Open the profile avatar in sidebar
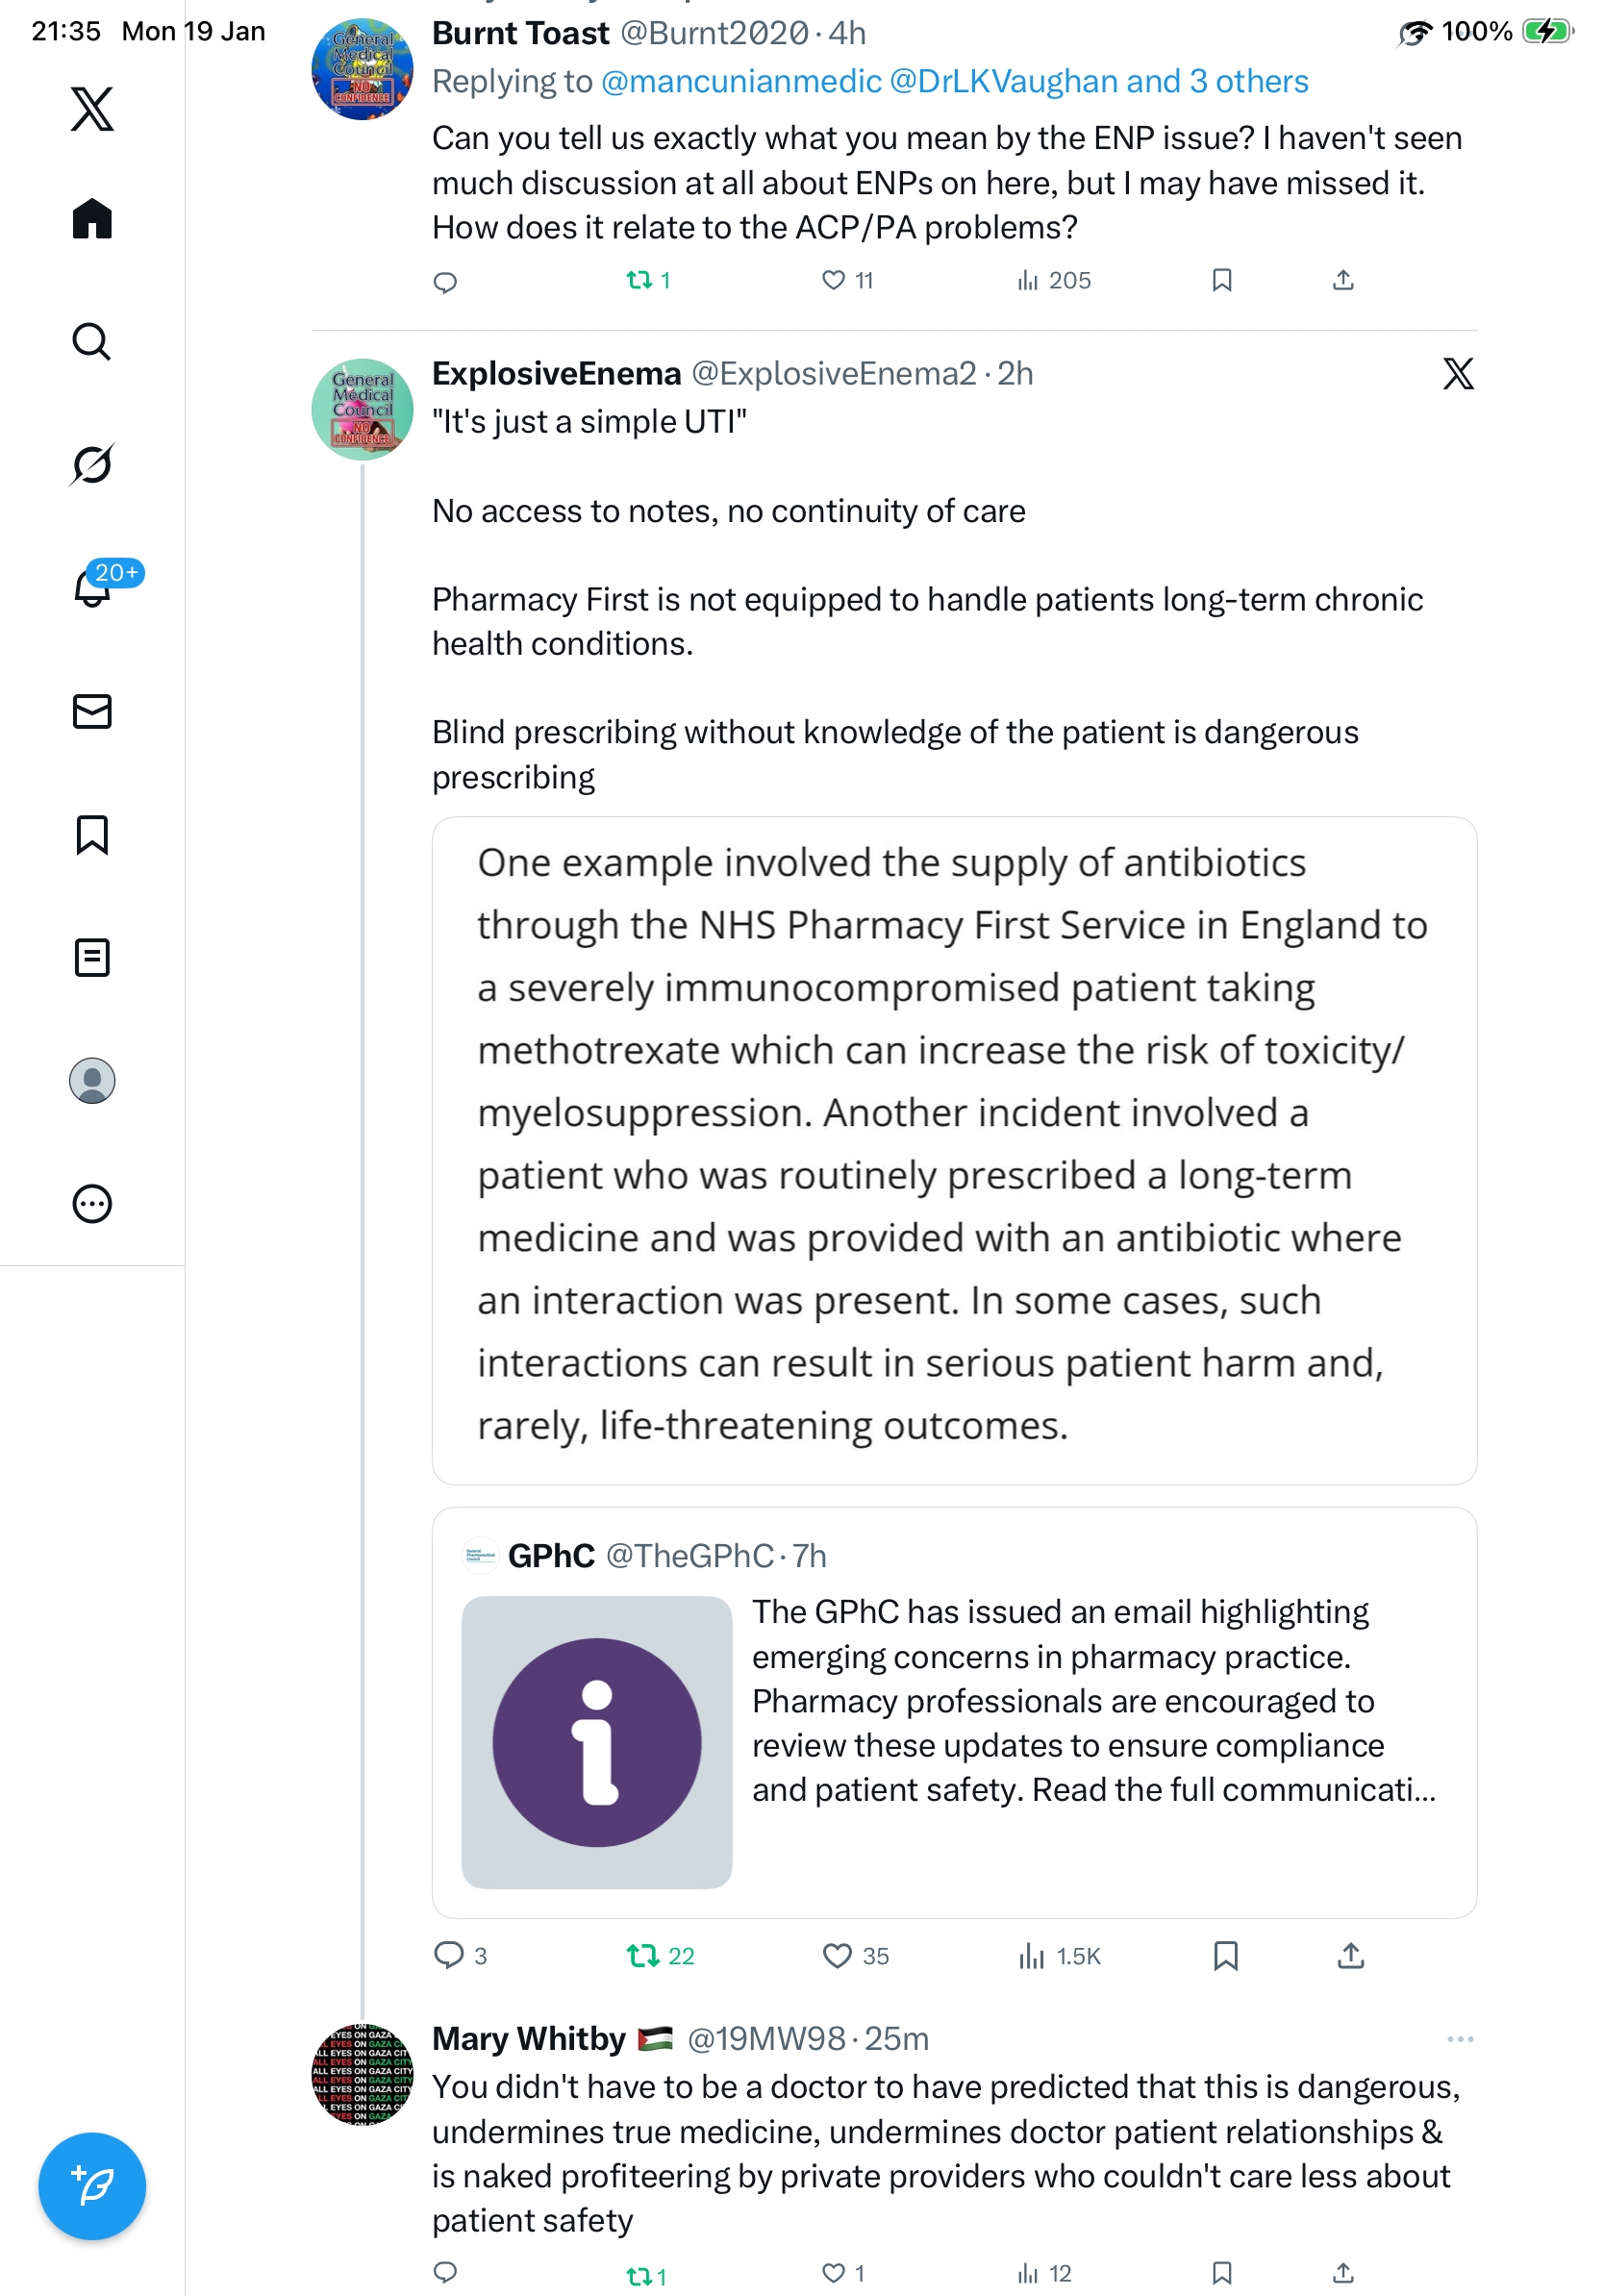The width and height of the screenshot is (1604, 2296). click(x=92, y=1080)
